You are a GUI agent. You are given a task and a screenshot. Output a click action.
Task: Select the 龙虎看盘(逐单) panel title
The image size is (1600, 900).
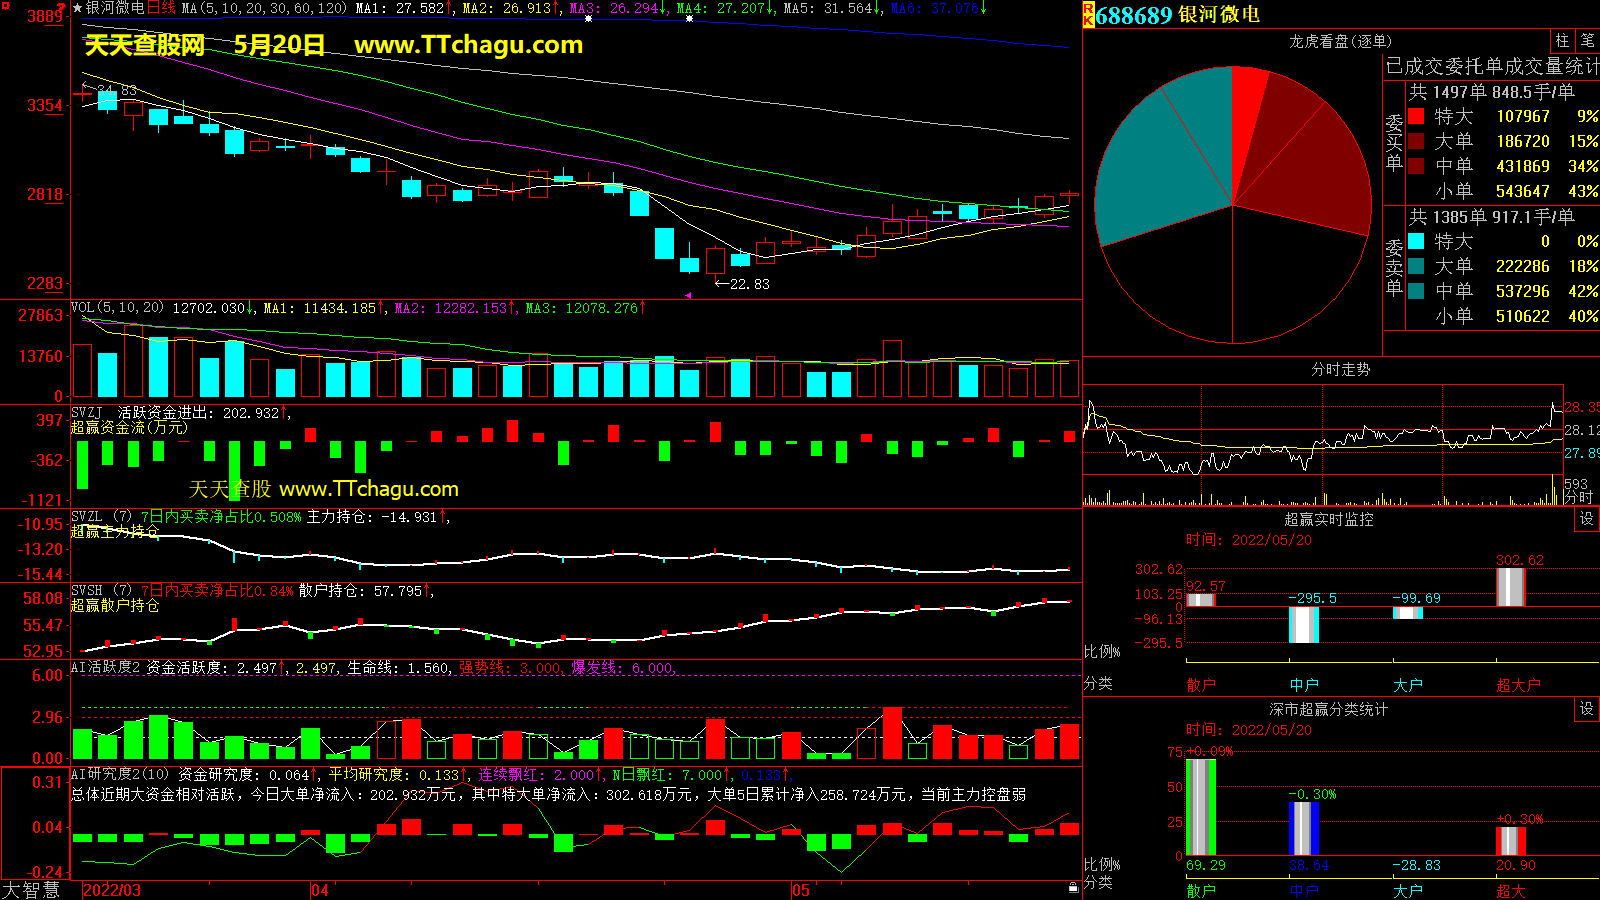1340,41
